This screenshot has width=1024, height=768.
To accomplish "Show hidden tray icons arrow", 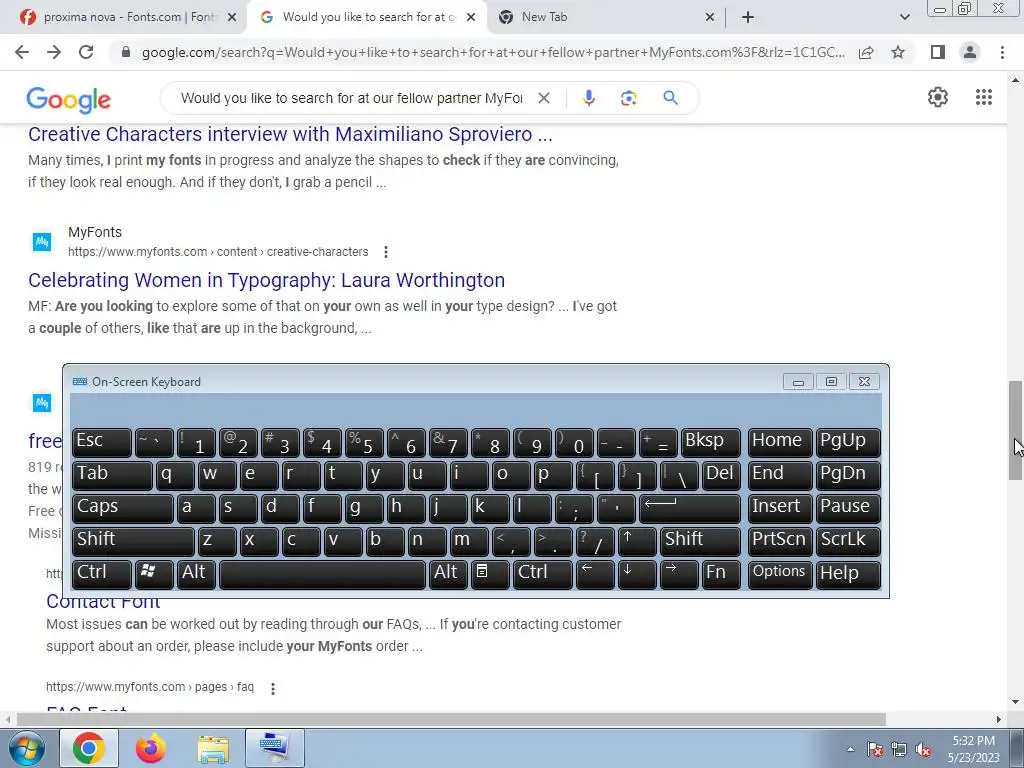I will coord(850,750).
